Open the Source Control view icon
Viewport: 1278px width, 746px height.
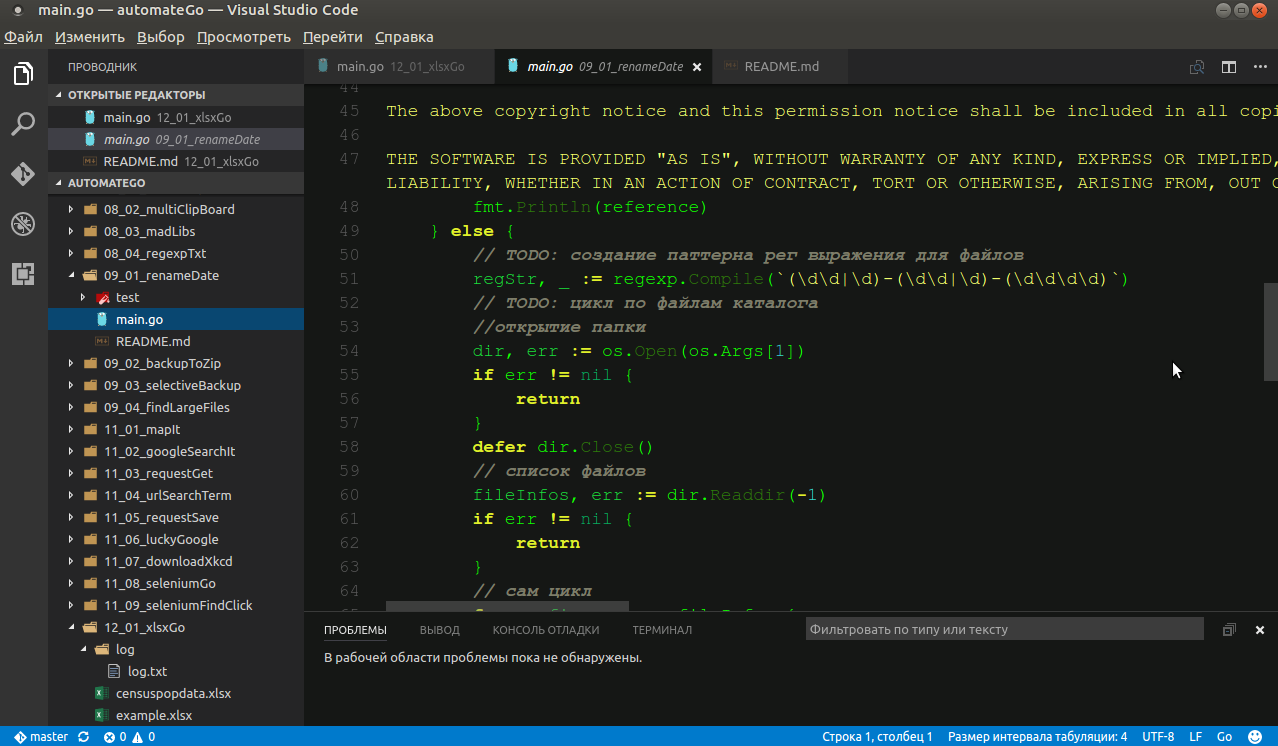(x=23, y=174)
